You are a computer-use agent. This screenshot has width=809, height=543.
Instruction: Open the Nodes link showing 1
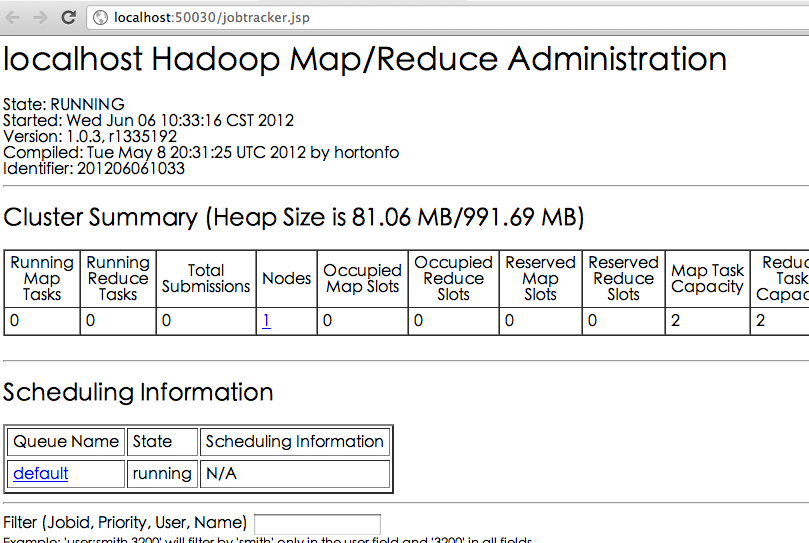tap(266, 321)
